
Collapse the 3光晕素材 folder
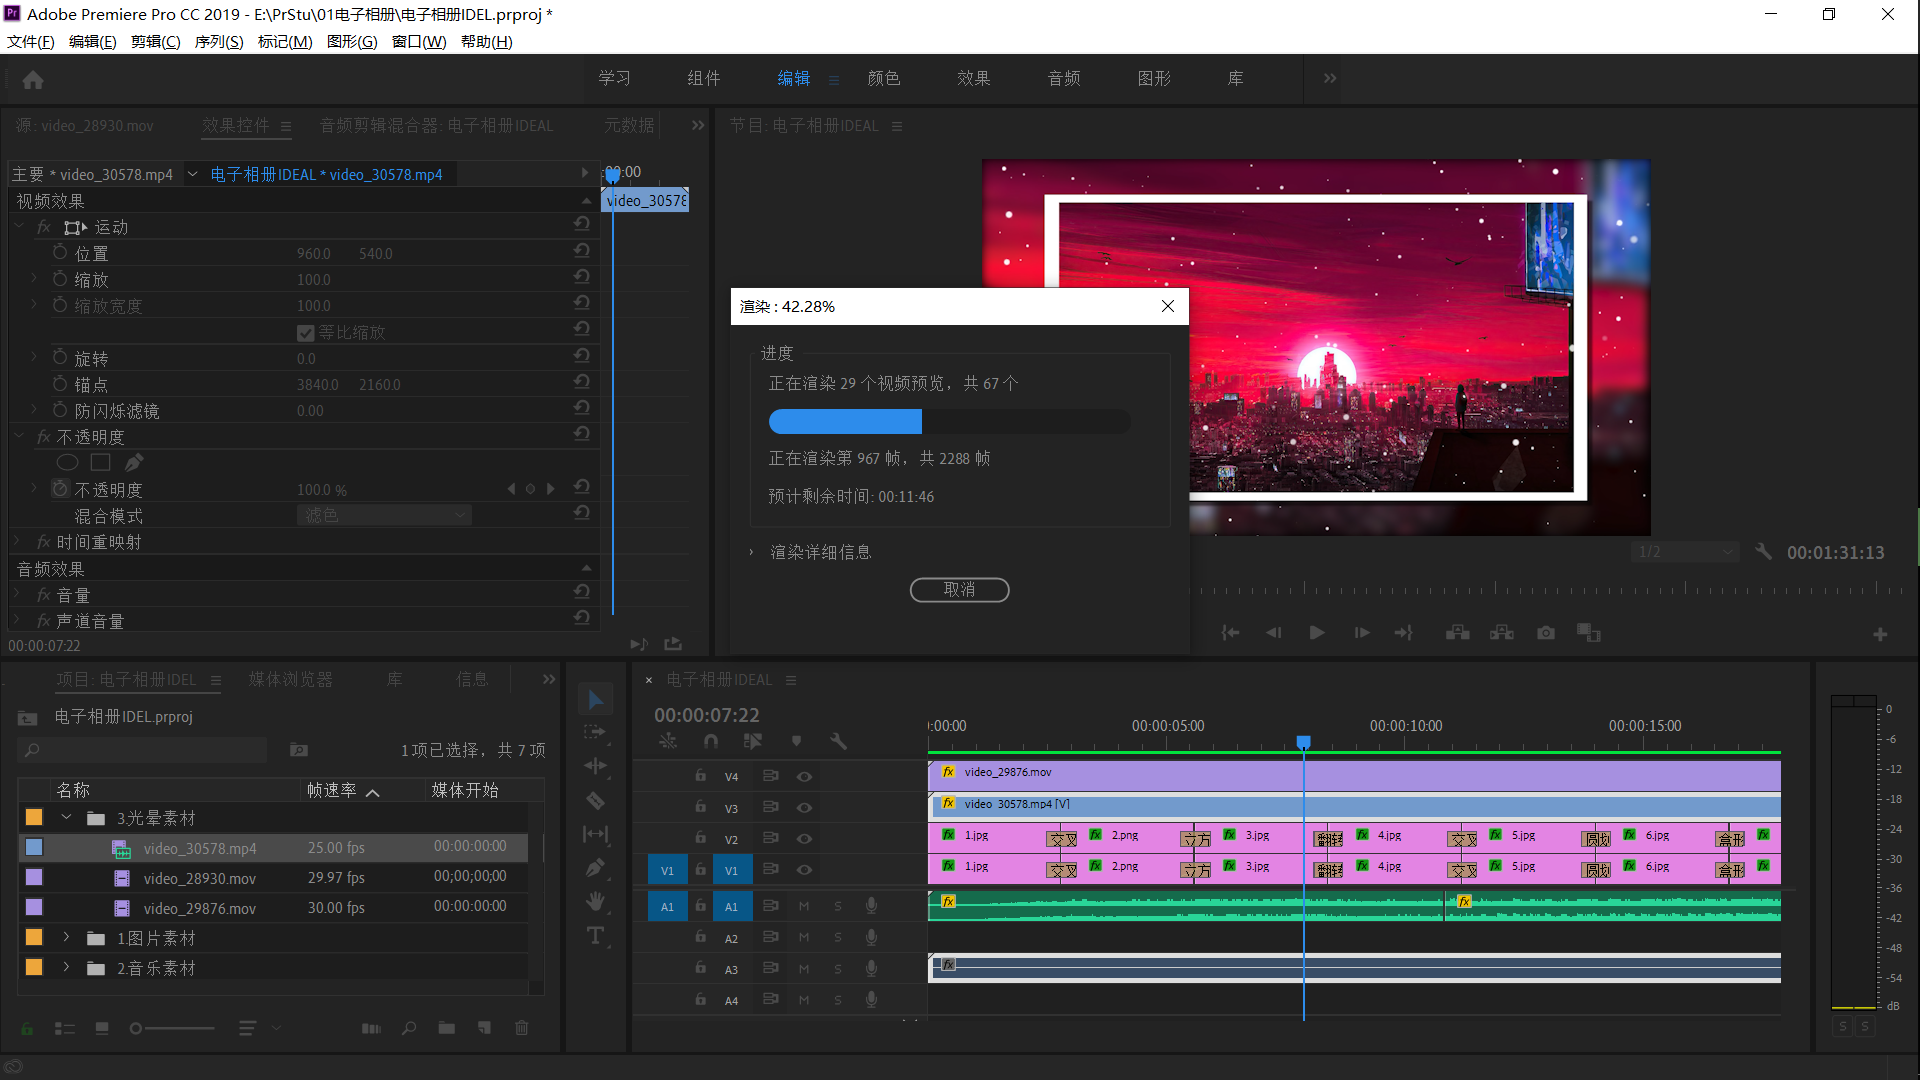point(66,818)
